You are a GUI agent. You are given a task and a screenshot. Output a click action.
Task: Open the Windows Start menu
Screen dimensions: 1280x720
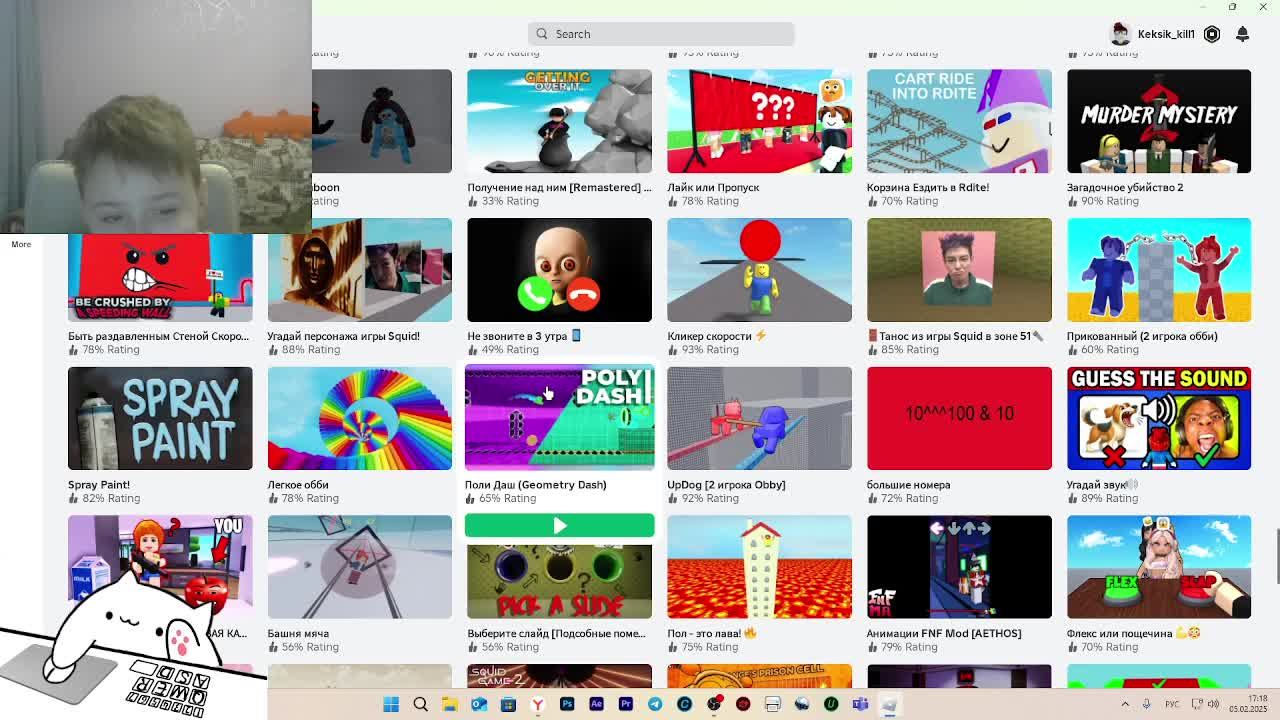click(x=391, y=704)
